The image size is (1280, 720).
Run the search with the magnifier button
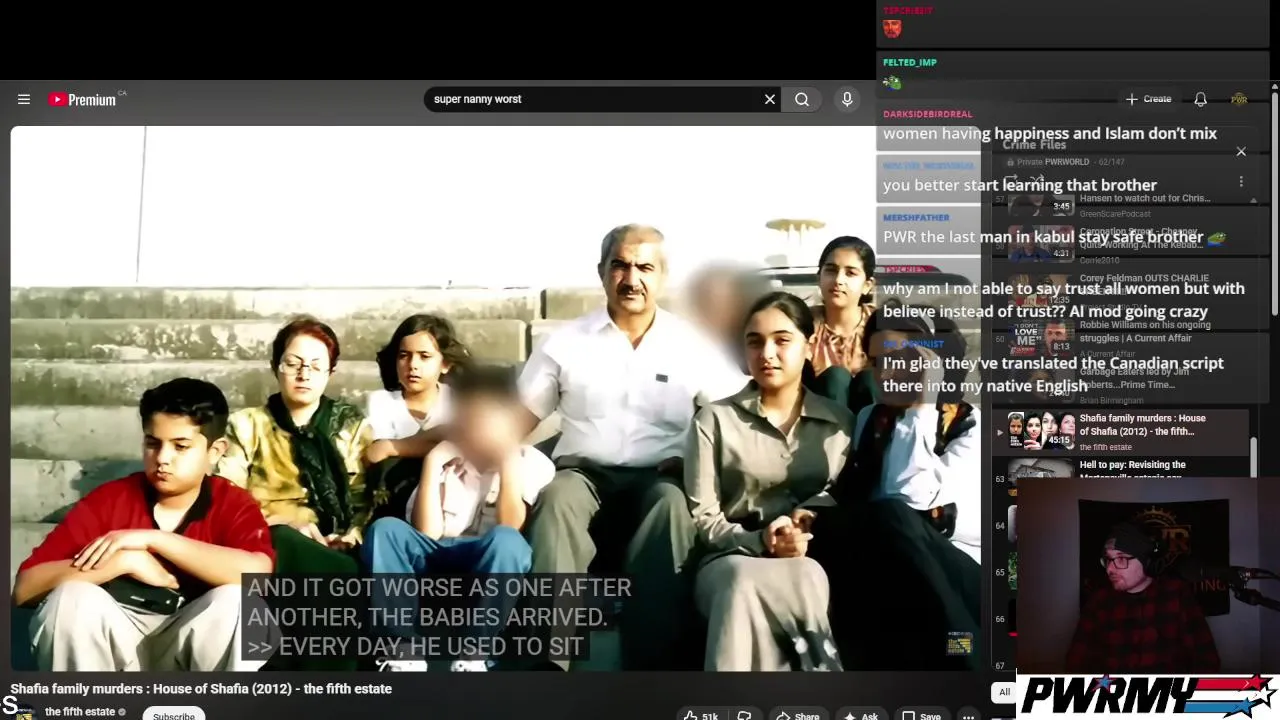[802, 99]
